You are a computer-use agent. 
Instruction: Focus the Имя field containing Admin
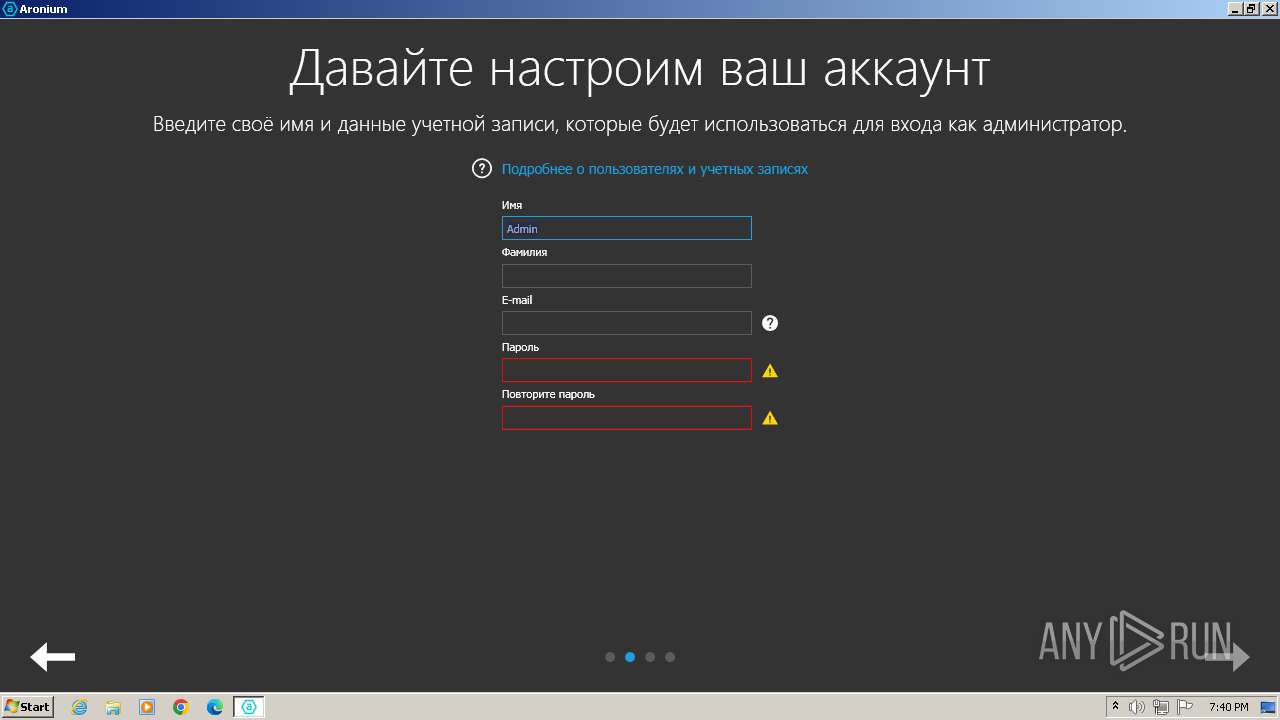[x=626, y=228]
